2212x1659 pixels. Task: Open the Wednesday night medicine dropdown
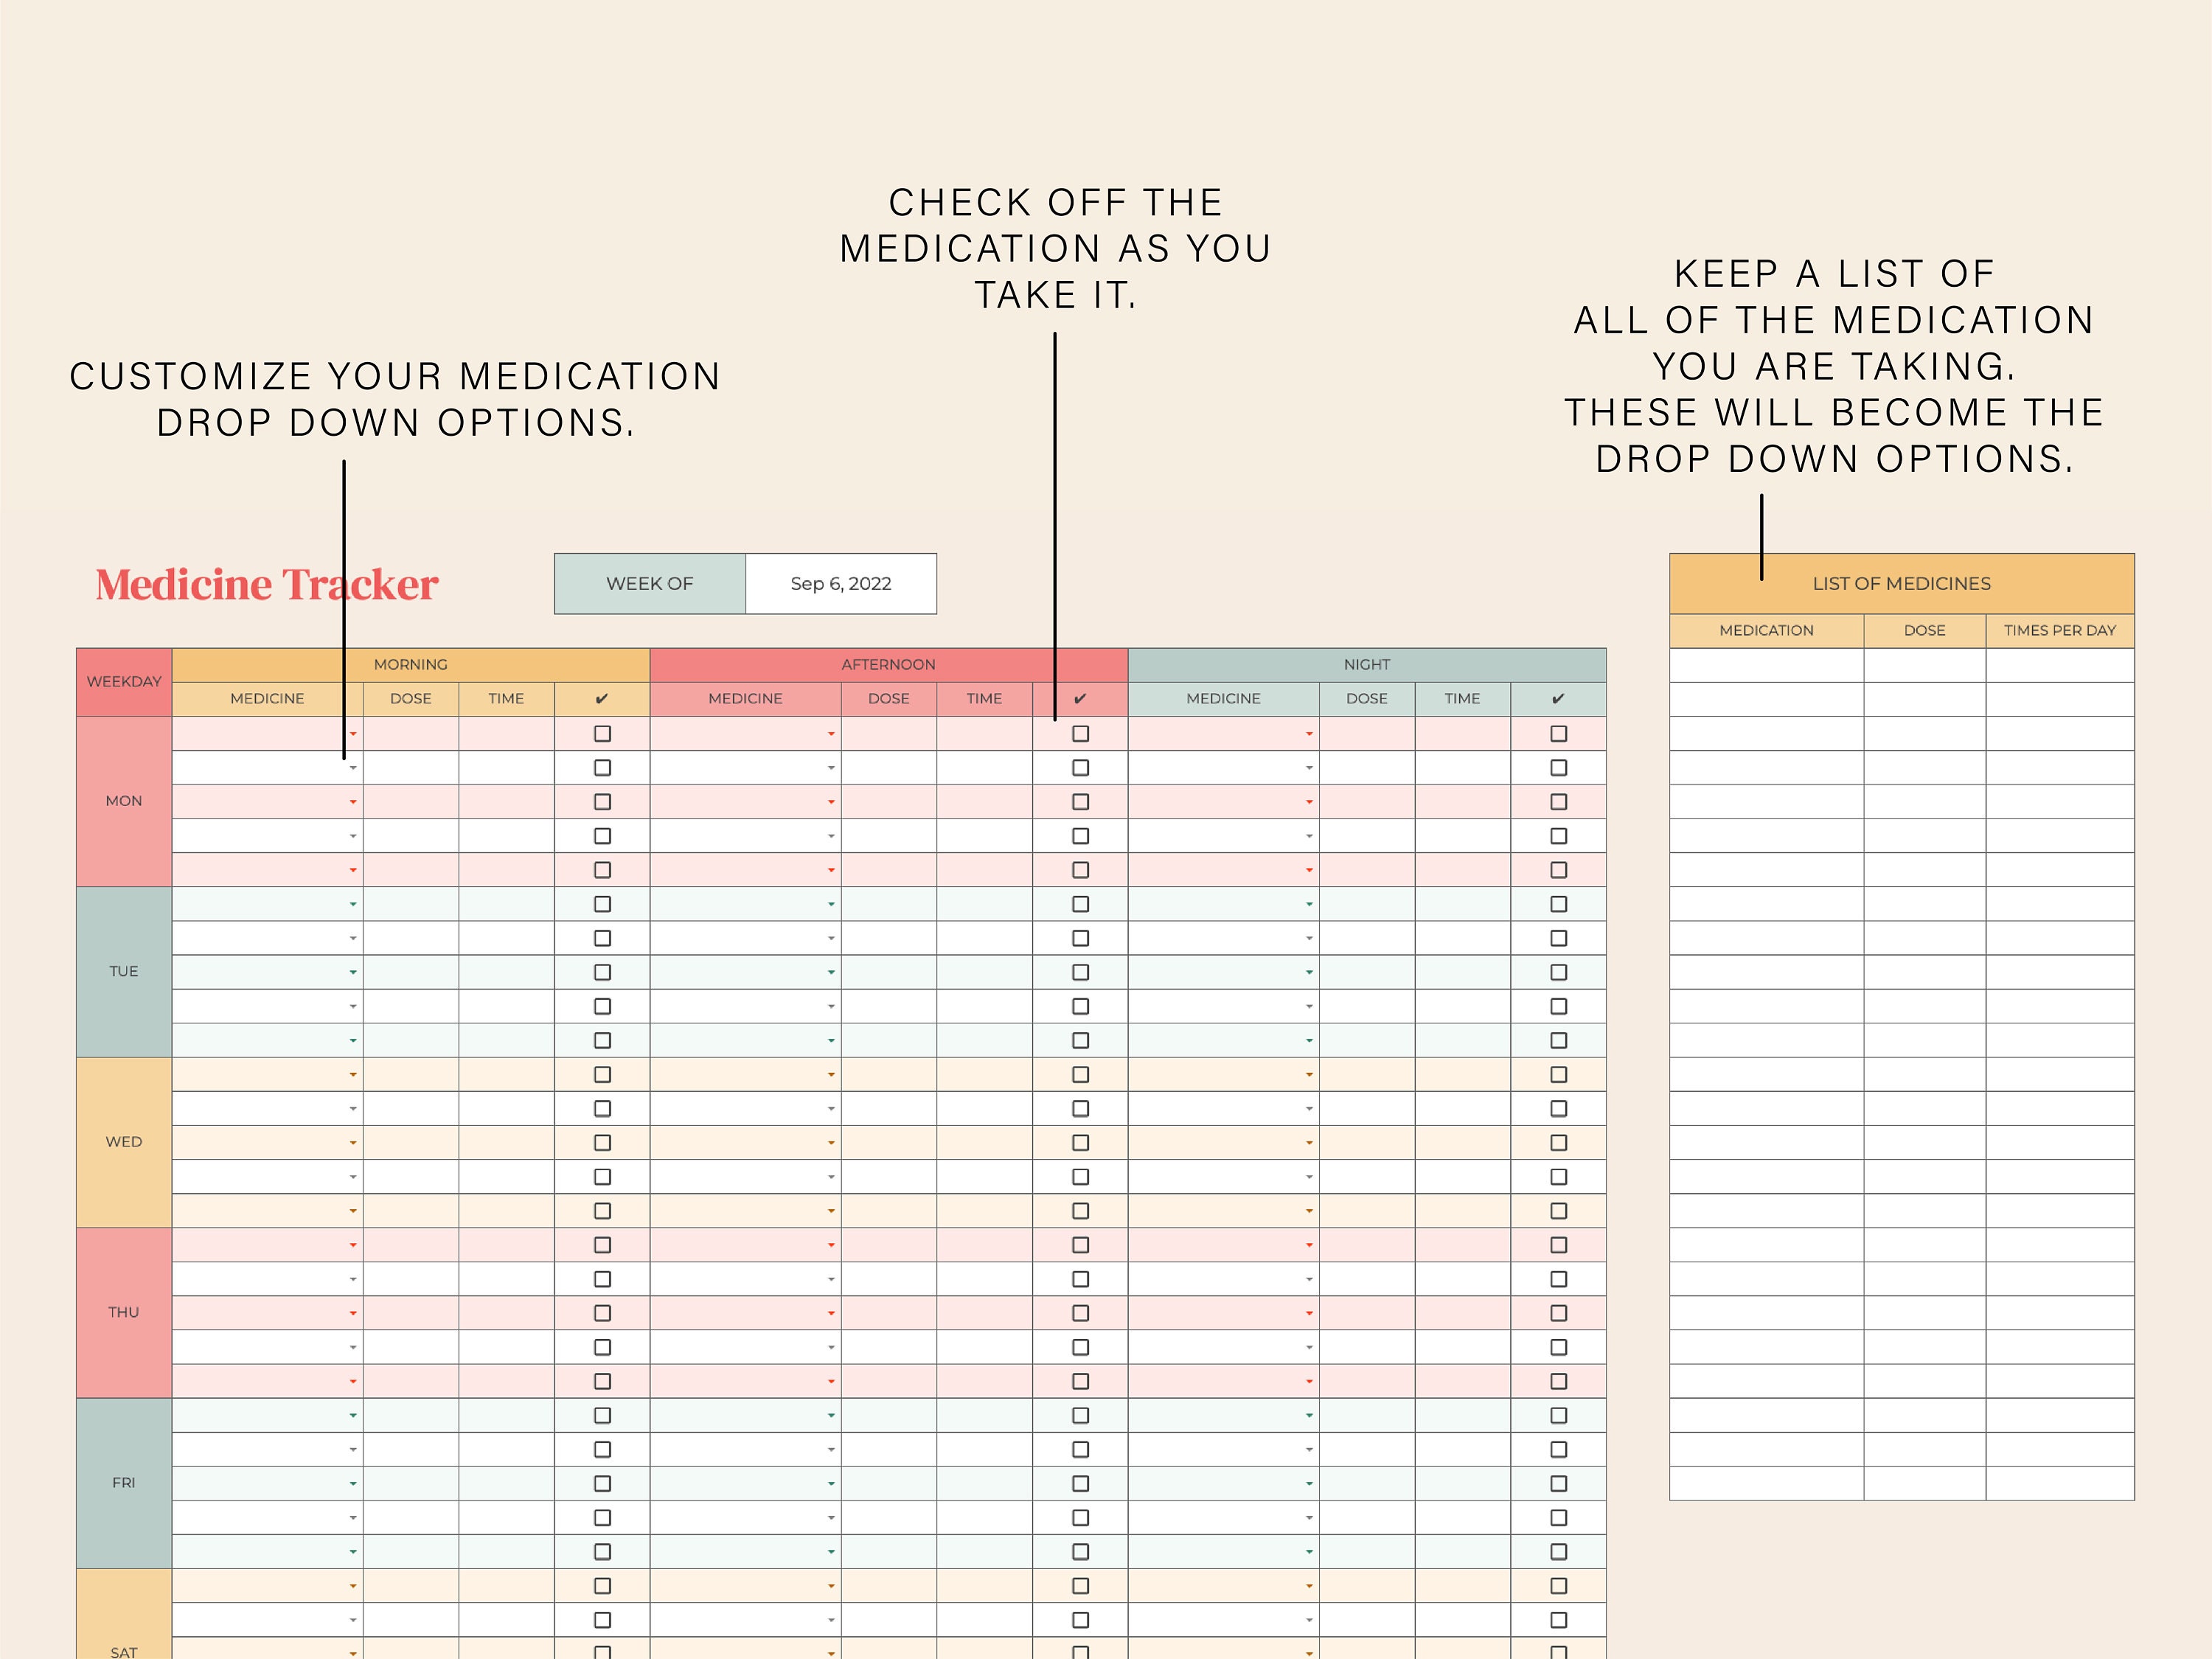coord(1308,1074)
